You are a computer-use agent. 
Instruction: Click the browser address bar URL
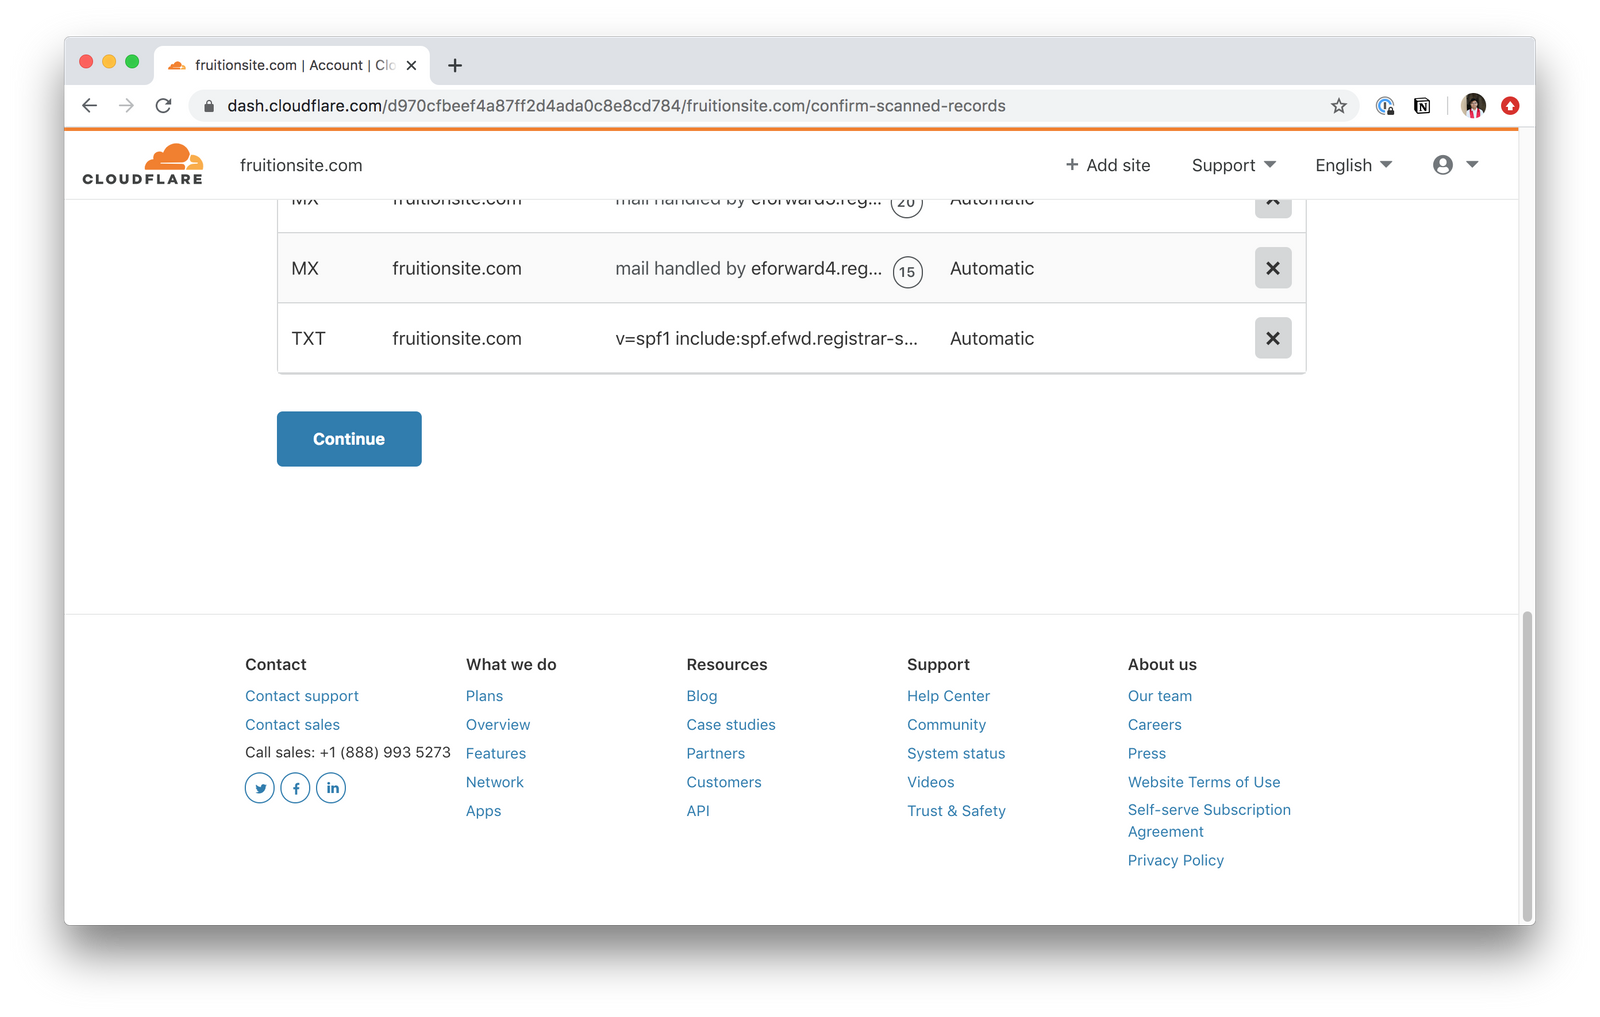point(616,106)
